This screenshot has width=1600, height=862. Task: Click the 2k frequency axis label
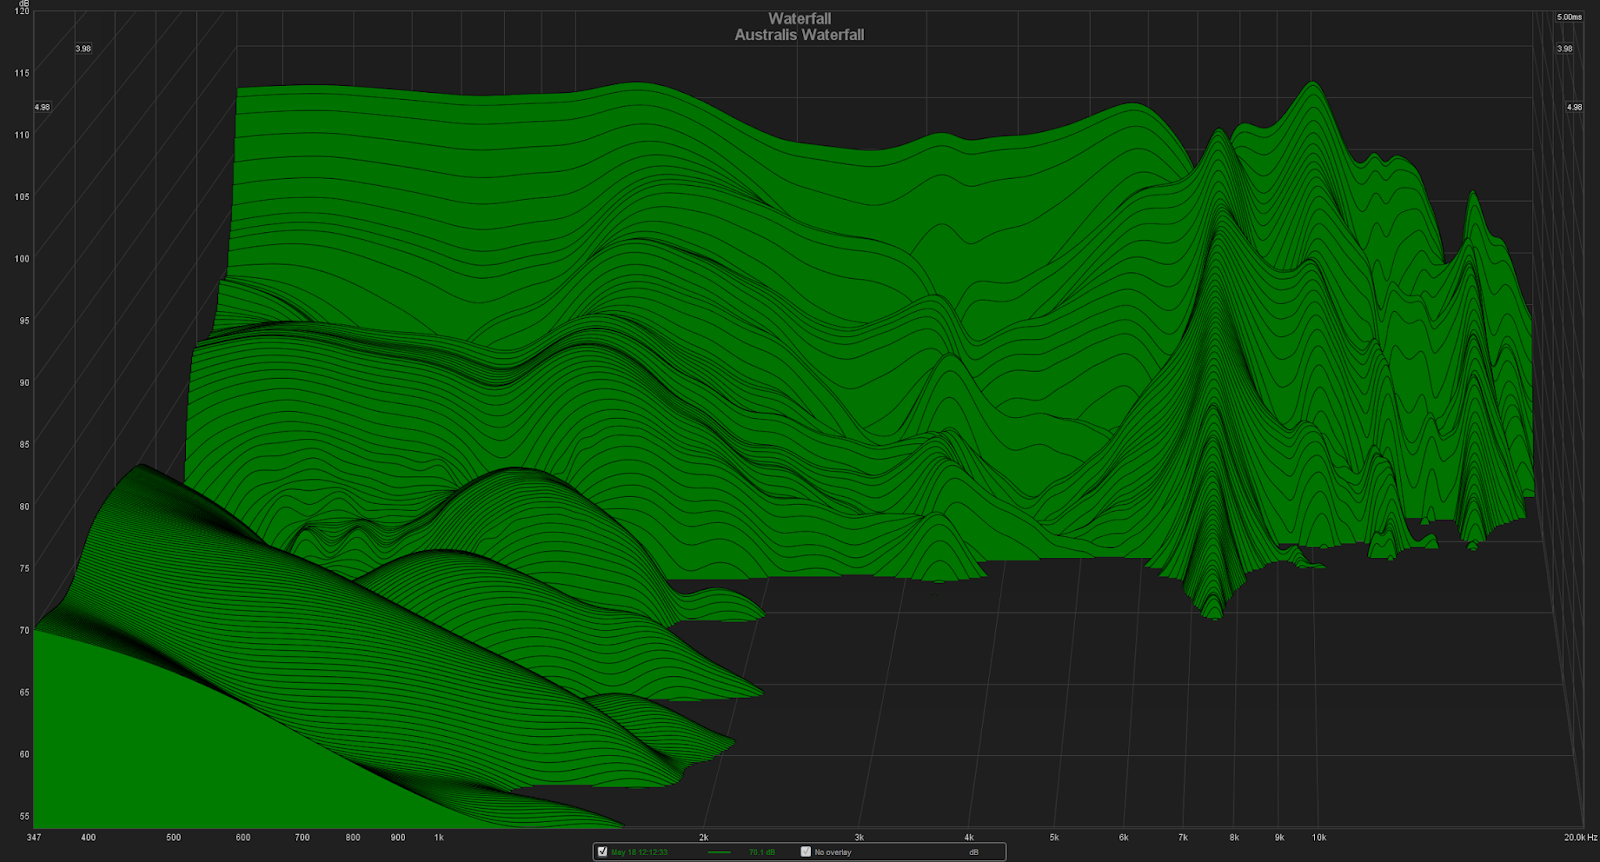coord(704,837)
